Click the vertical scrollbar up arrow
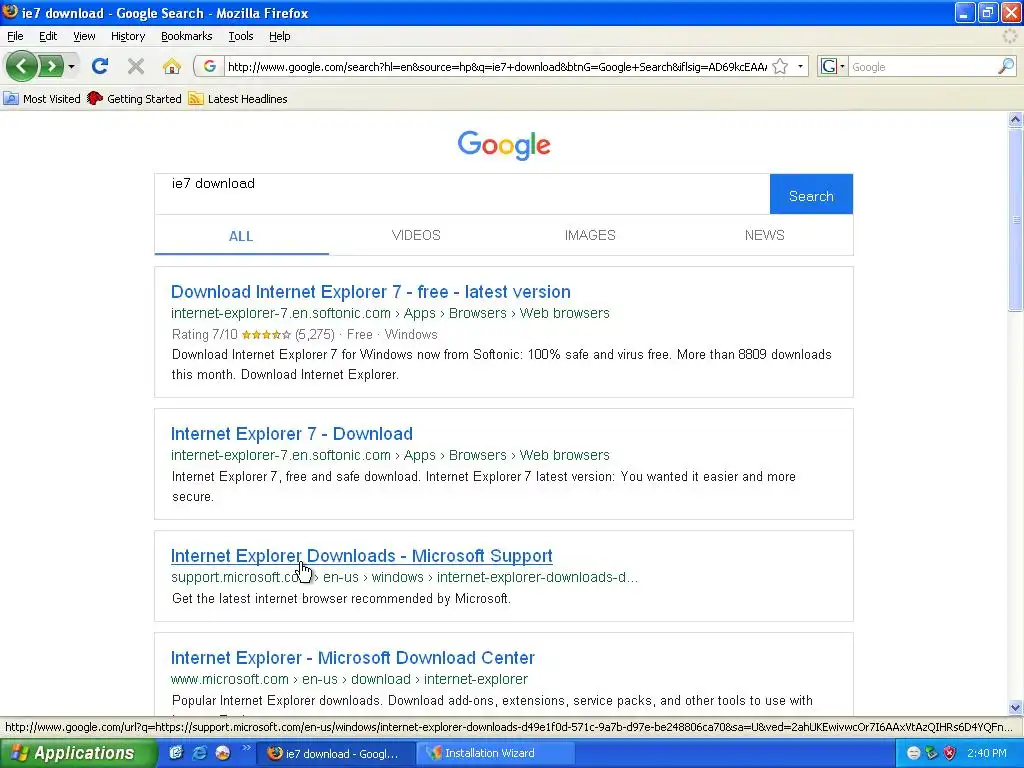 (1015, 119)
